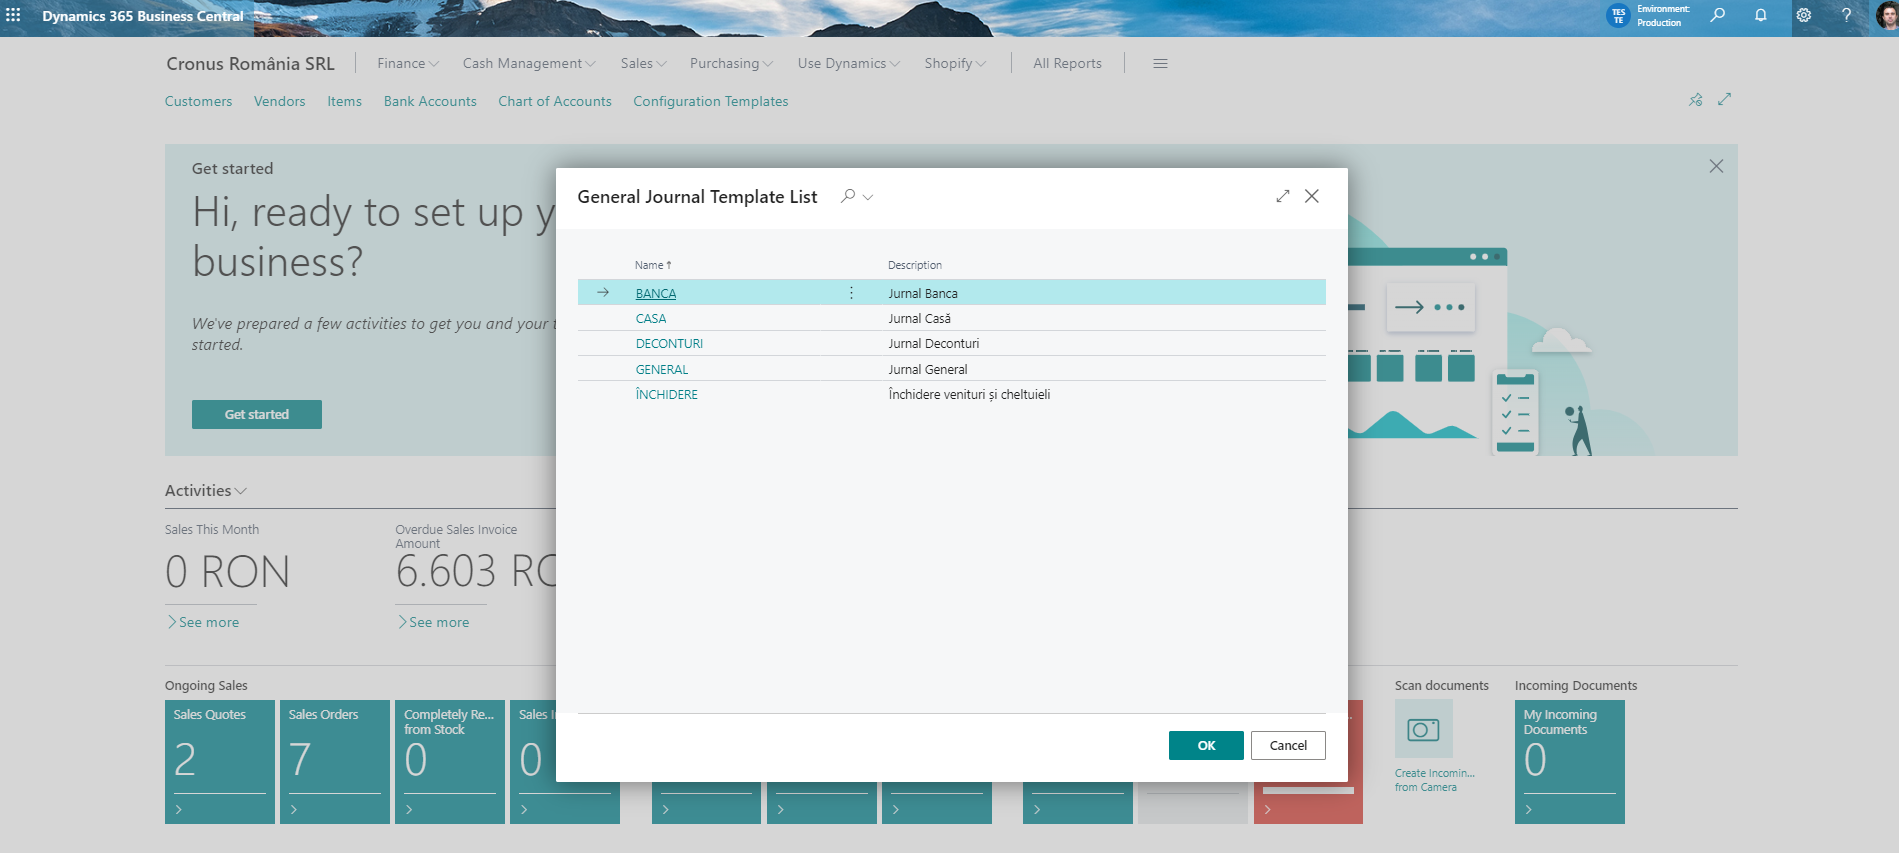Click the Închidere venituri și cheltuieli cell
The height and width of the screenshot is (853, 1899).
(969, 394)
